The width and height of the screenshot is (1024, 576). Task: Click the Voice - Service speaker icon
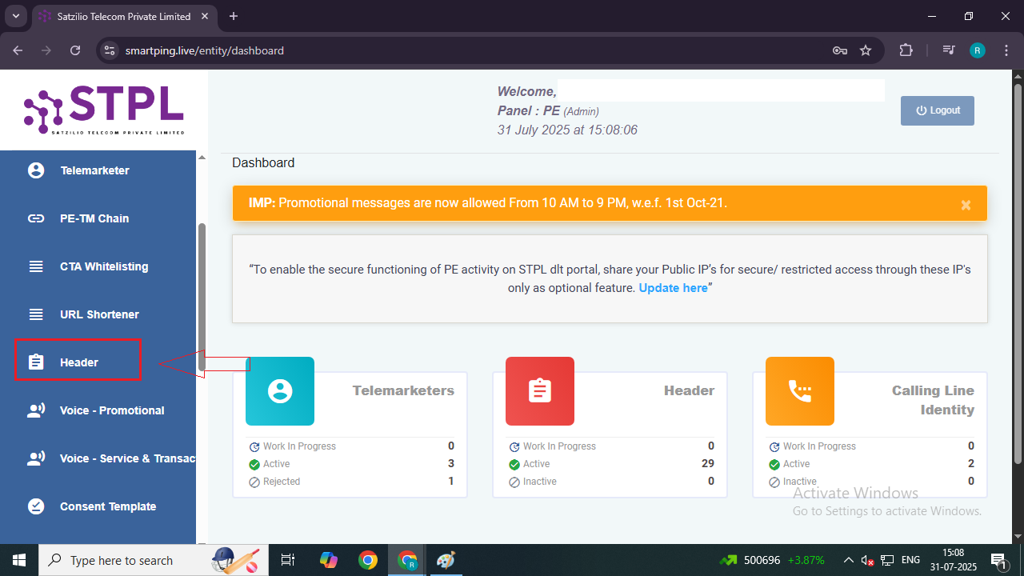pyautogui.click(x=36, y=458)
